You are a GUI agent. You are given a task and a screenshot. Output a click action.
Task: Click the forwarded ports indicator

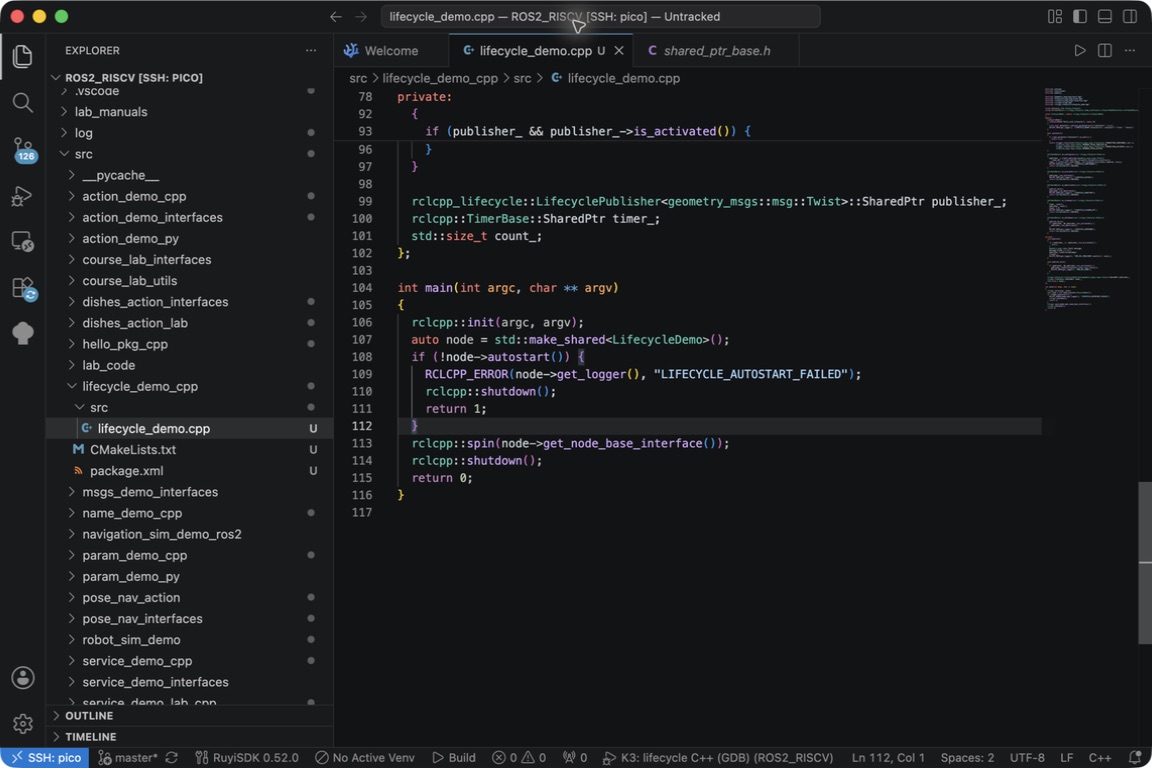tap(575, 758)
